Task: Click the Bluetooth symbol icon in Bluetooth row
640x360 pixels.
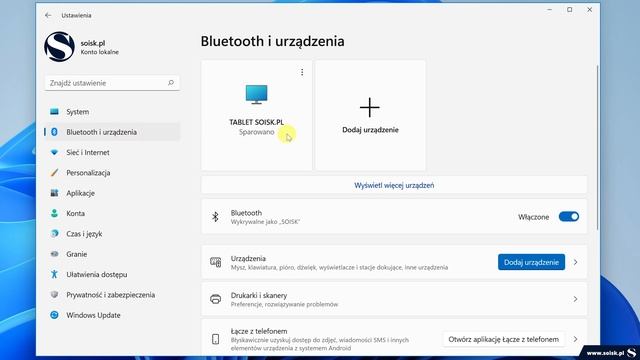Action: pyautogui.click(x=216, y=217)
